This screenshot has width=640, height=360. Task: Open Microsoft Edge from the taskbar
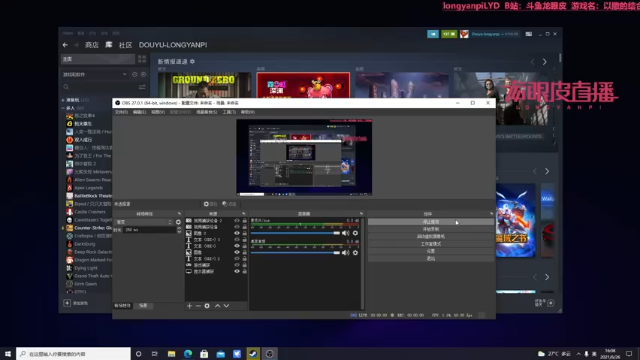[188, 354]
